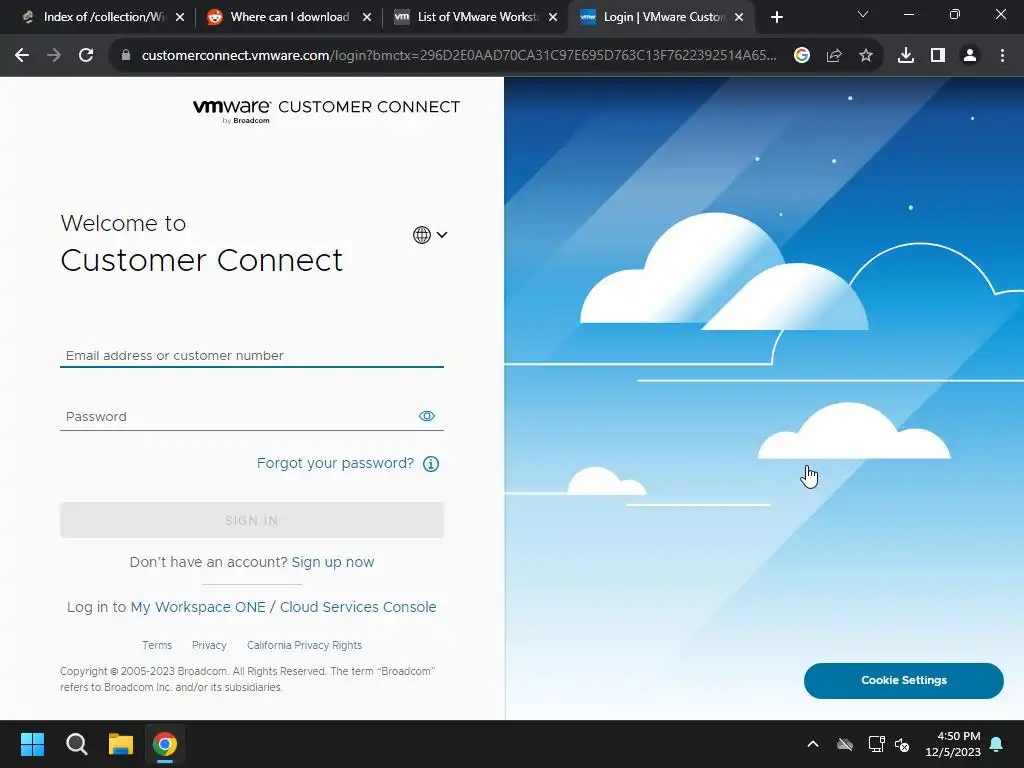Show hidden system tray icons
Image resolution: width=1024 pixels, height=768 pixels.
[x=813, y=744]
